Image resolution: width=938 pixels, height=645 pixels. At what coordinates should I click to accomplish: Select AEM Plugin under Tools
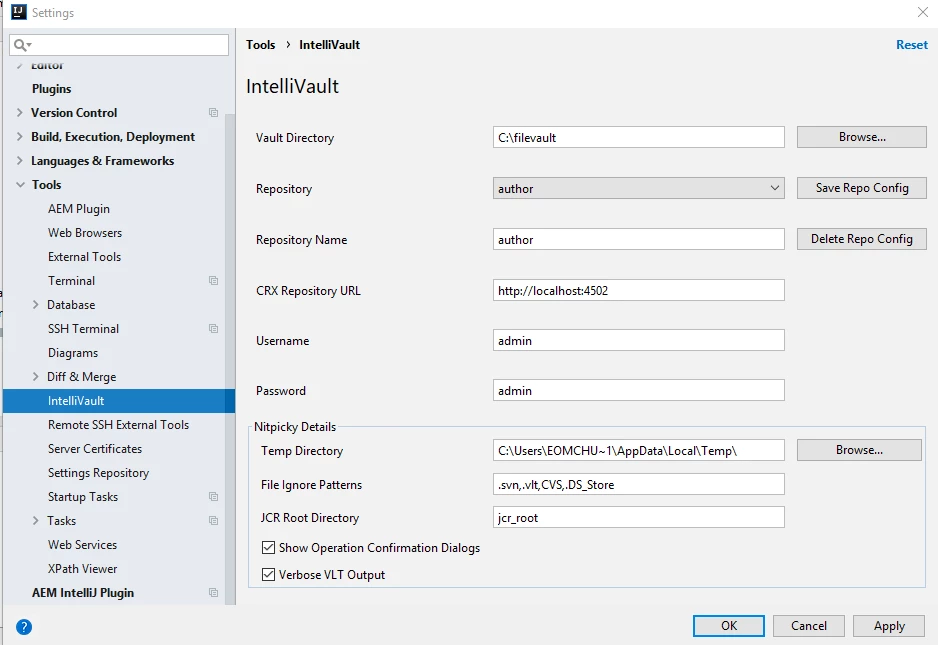coord(79,209)
